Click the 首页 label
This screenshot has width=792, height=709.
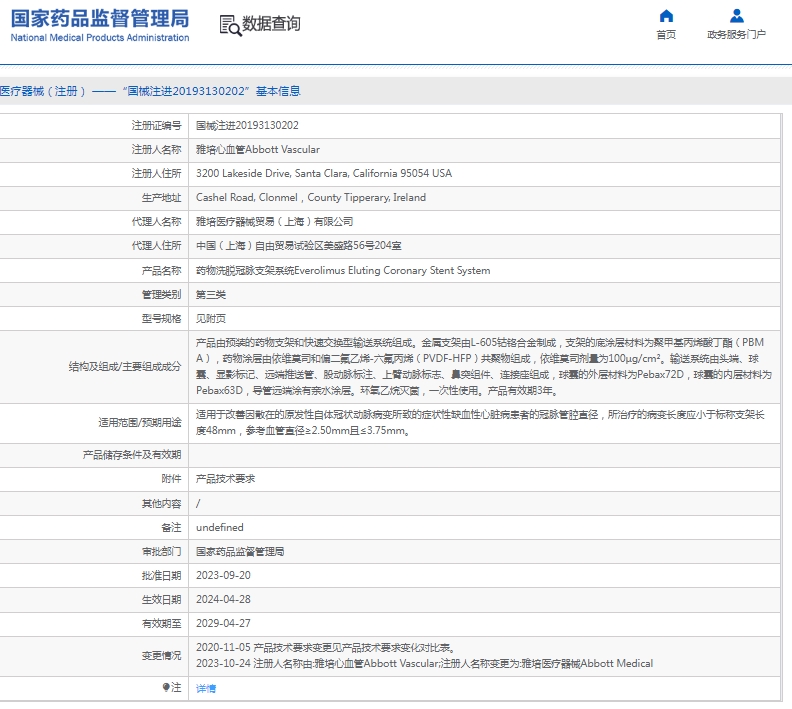(666, 34)
